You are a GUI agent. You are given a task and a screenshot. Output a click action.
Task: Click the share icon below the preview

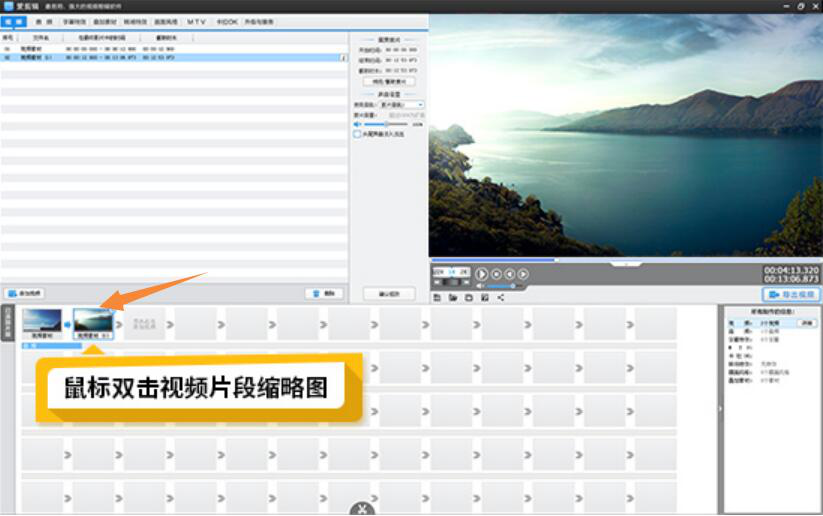pos(501,298)
